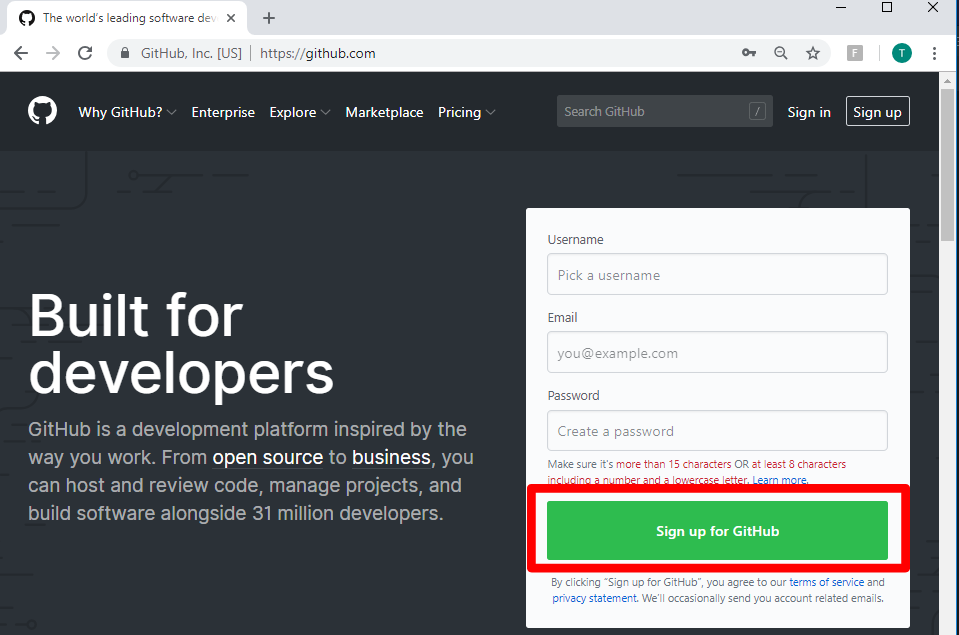The height and width of the screenshot is (635, 959).
Task: Click the Sign up header button
Action: pyautogui.click(x=878, y=111)
